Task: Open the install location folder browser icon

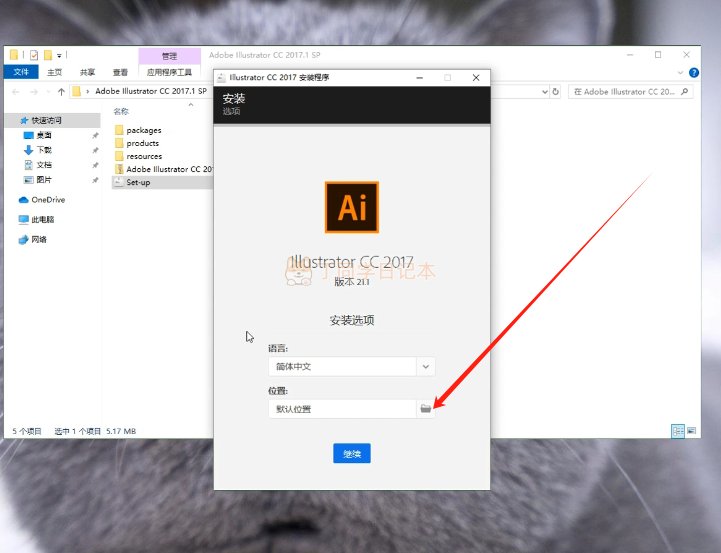Action: [425, 409]
